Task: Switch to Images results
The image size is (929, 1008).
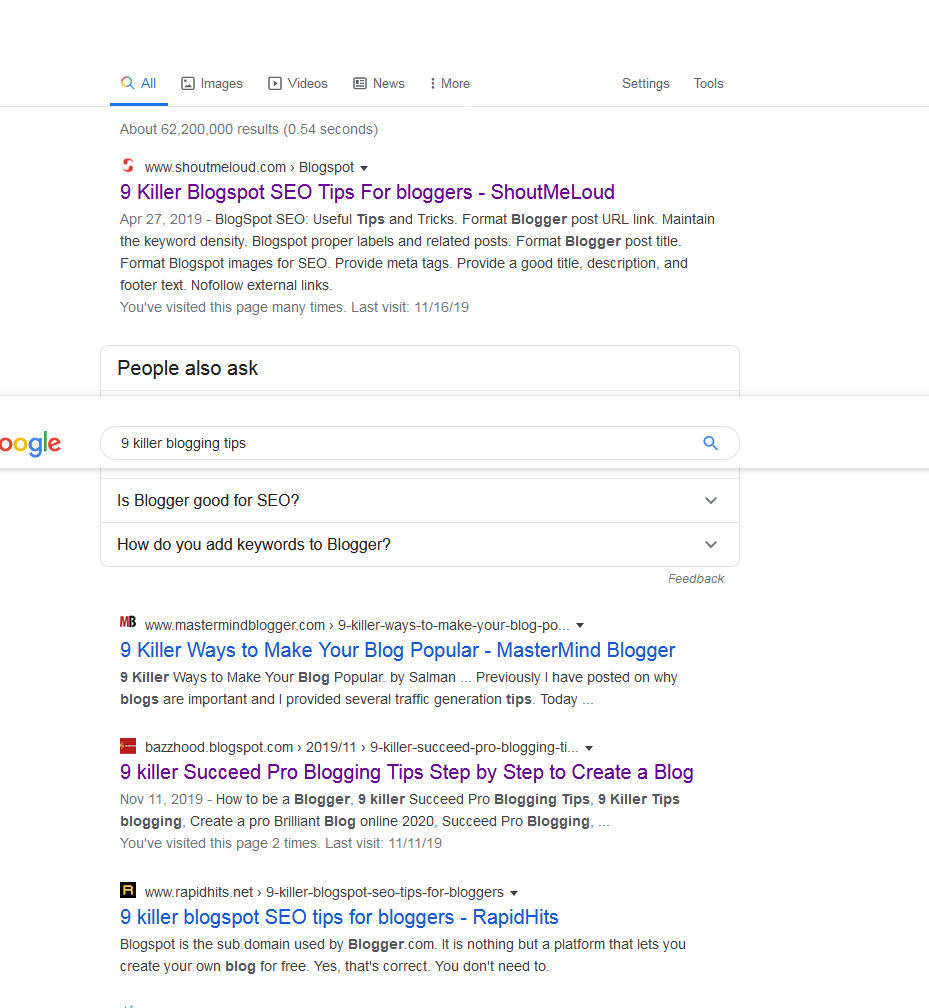Action: pyautogui.click(x=212, y=84)
